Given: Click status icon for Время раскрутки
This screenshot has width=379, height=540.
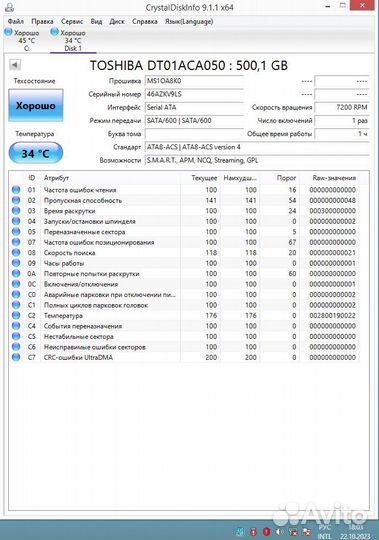Looking at the screenshot, I should click(16, 211).
